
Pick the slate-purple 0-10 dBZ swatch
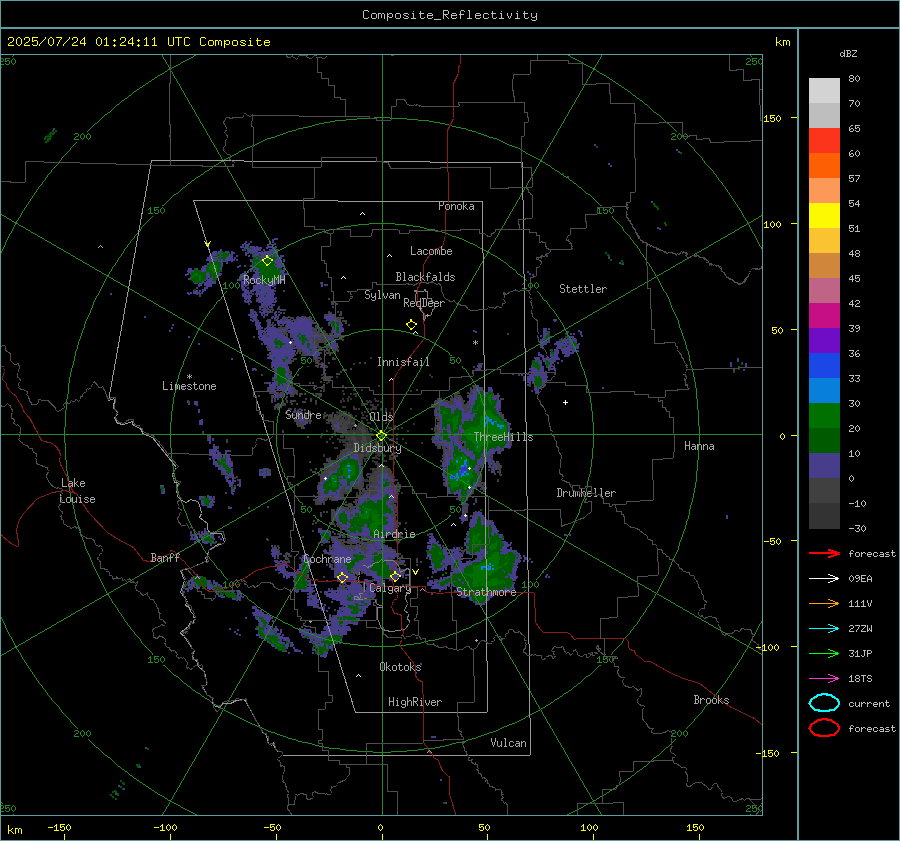tap(824, 465)
